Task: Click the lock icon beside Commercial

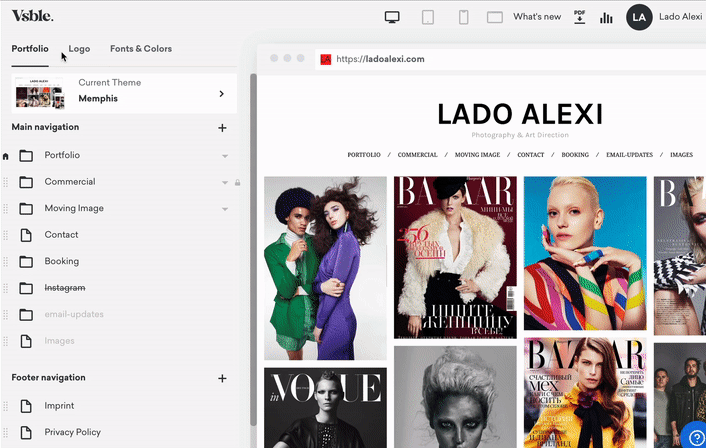Action: click(x=237, y=182)
